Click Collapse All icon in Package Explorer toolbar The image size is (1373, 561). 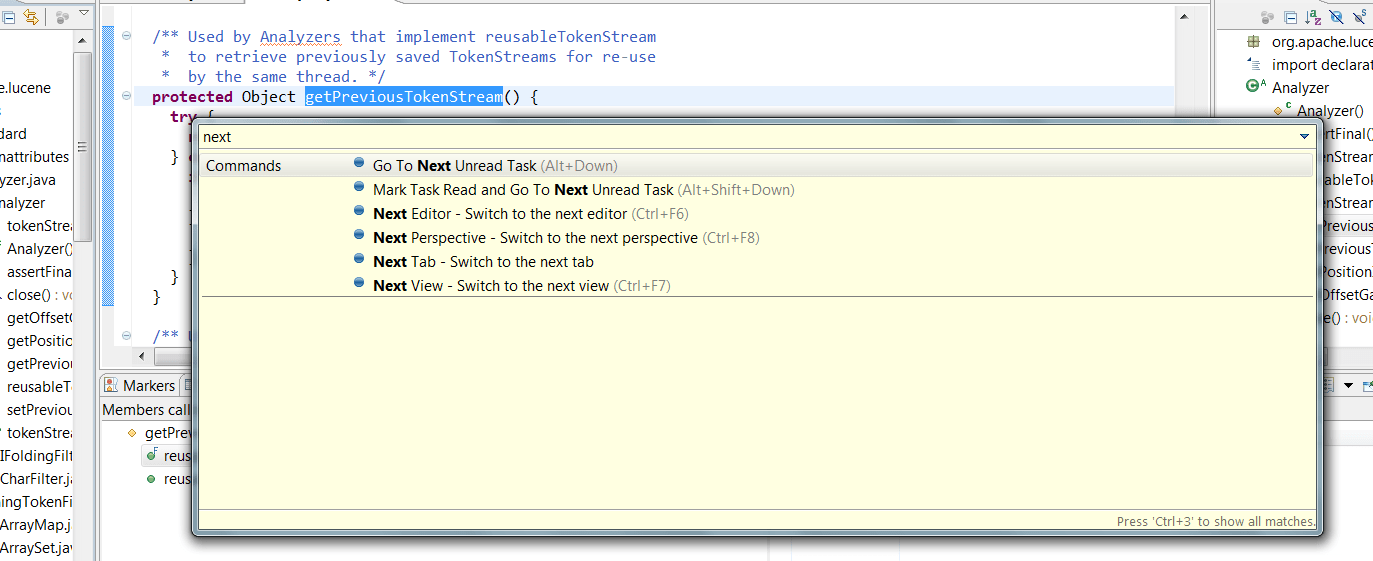point(8,17)
